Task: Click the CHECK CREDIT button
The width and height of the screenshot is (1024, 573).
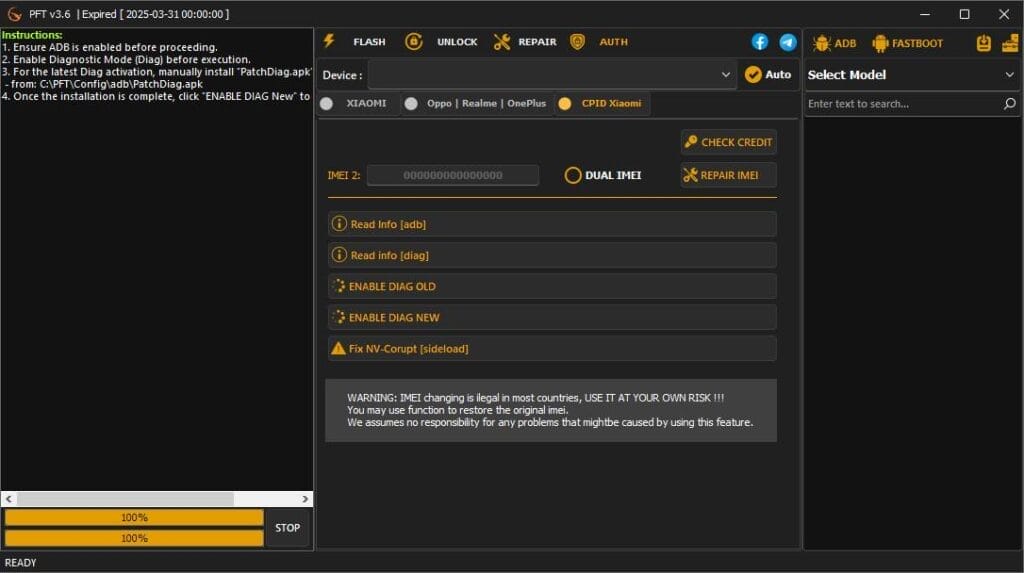Action: click(x=728, y=142)
